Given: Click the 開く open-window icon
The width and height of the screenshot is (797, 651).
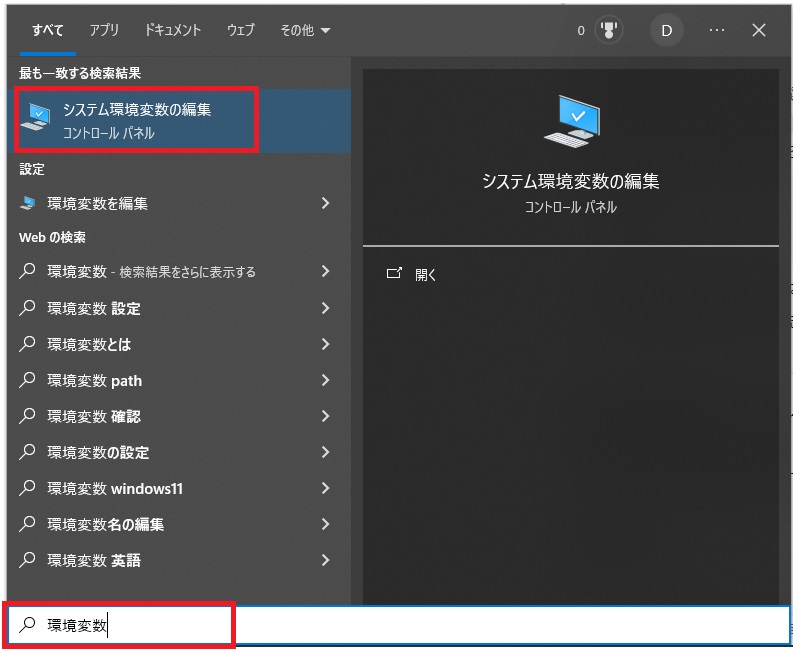Looking at the screenshot, I should [394, 274].
